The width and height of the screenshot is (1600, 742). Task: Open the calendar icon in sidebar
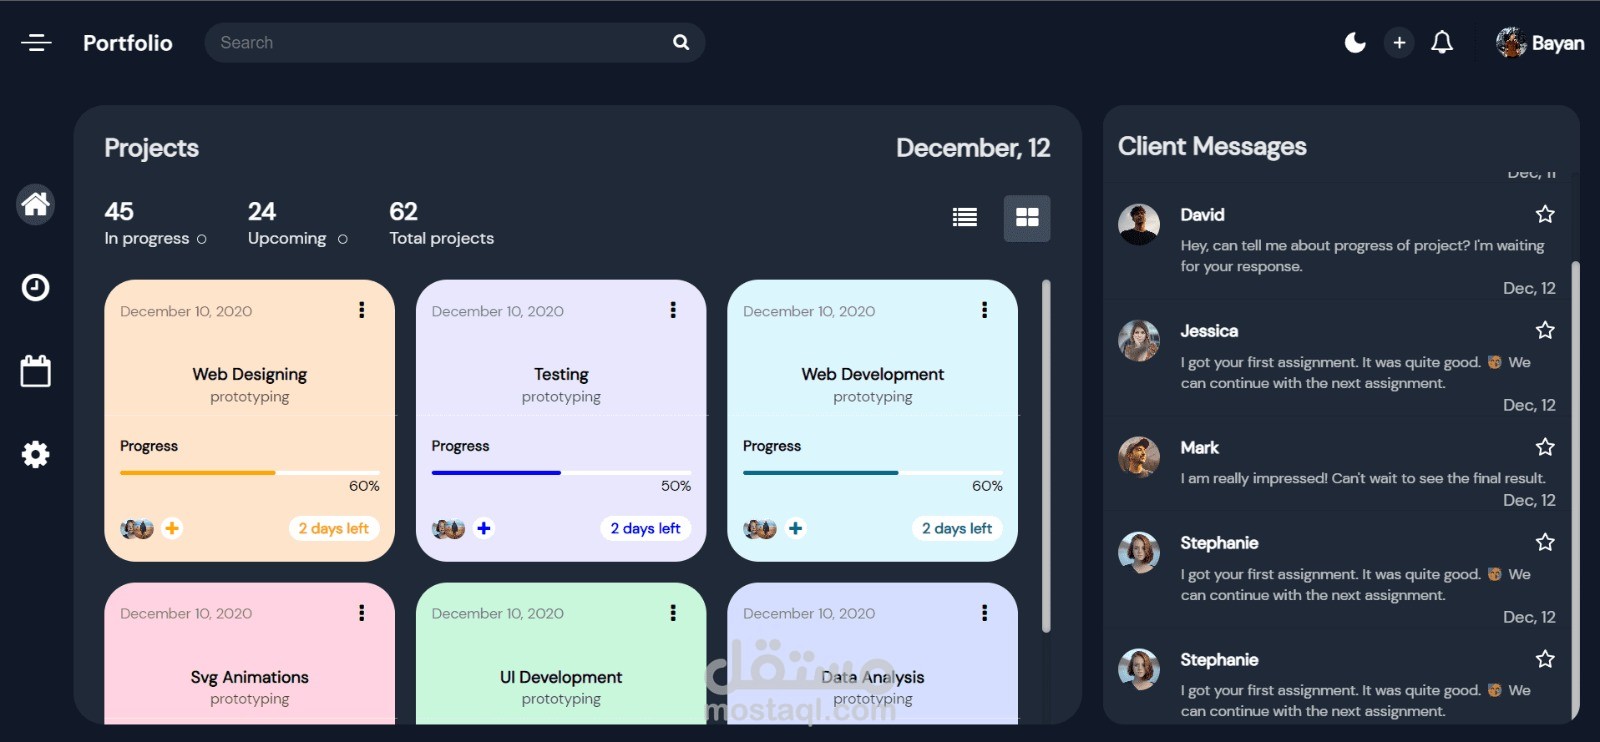click(x=35, y=370)
